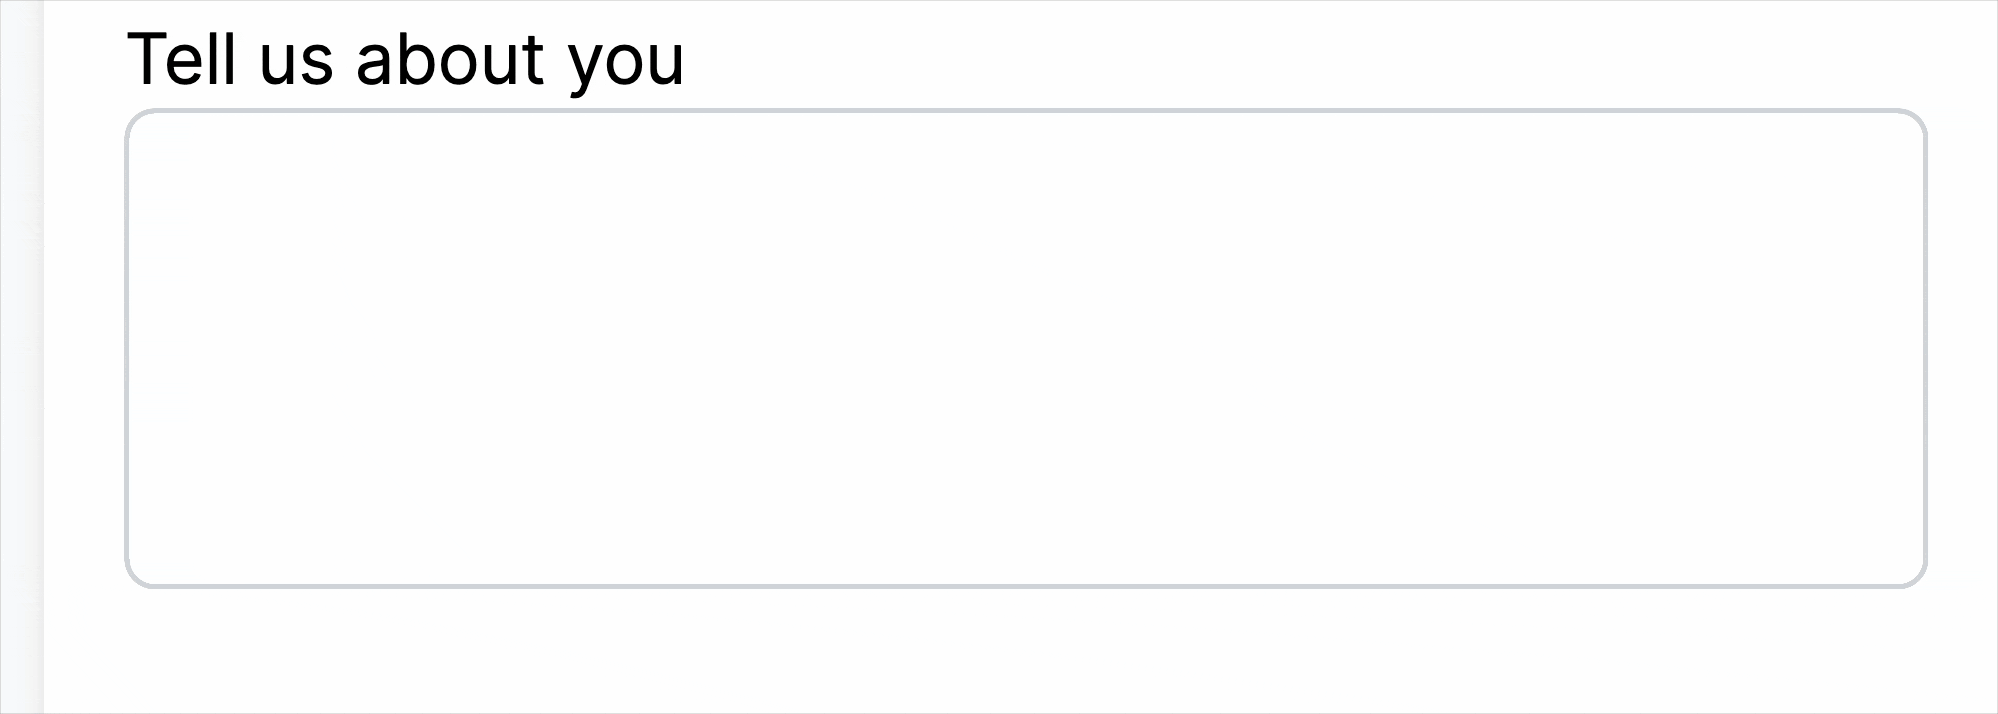Place cursor in the about-you textarea
1998x714 pixels.
click(1025, 348)
